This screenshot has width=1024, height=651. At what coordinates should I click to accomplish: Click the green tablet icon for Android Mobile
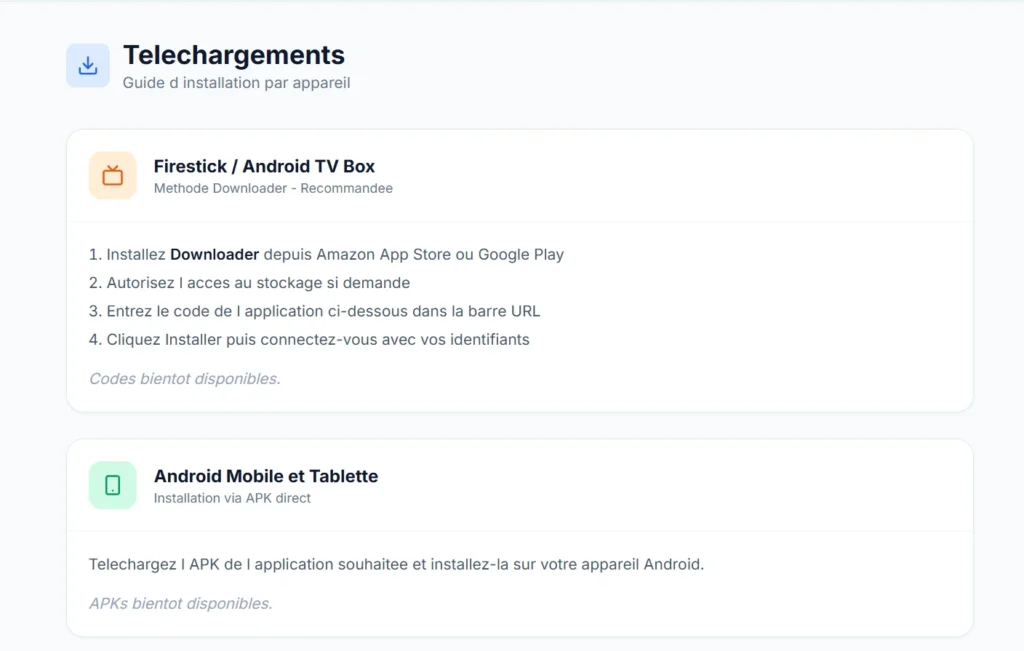coord(113,485)
